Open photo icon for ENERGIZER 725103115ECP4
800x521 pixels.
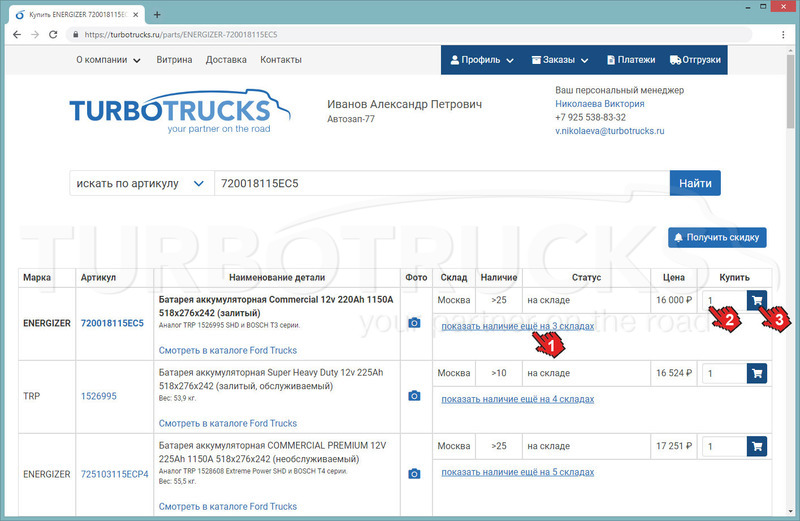click(x=414, y=474)
